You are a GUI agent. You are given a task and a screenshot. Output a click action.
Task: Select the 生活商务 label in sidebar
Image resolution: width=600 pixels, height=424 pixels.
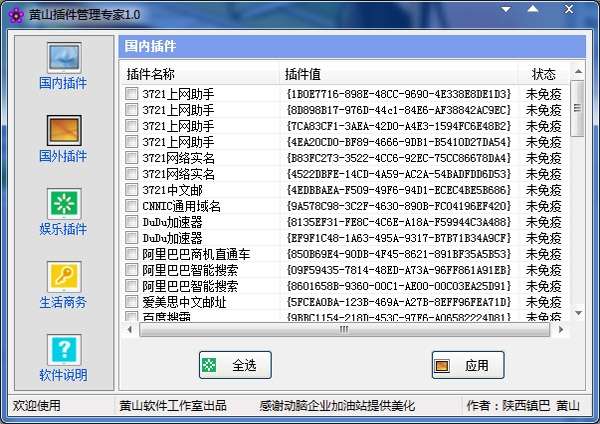pos(63,302)
